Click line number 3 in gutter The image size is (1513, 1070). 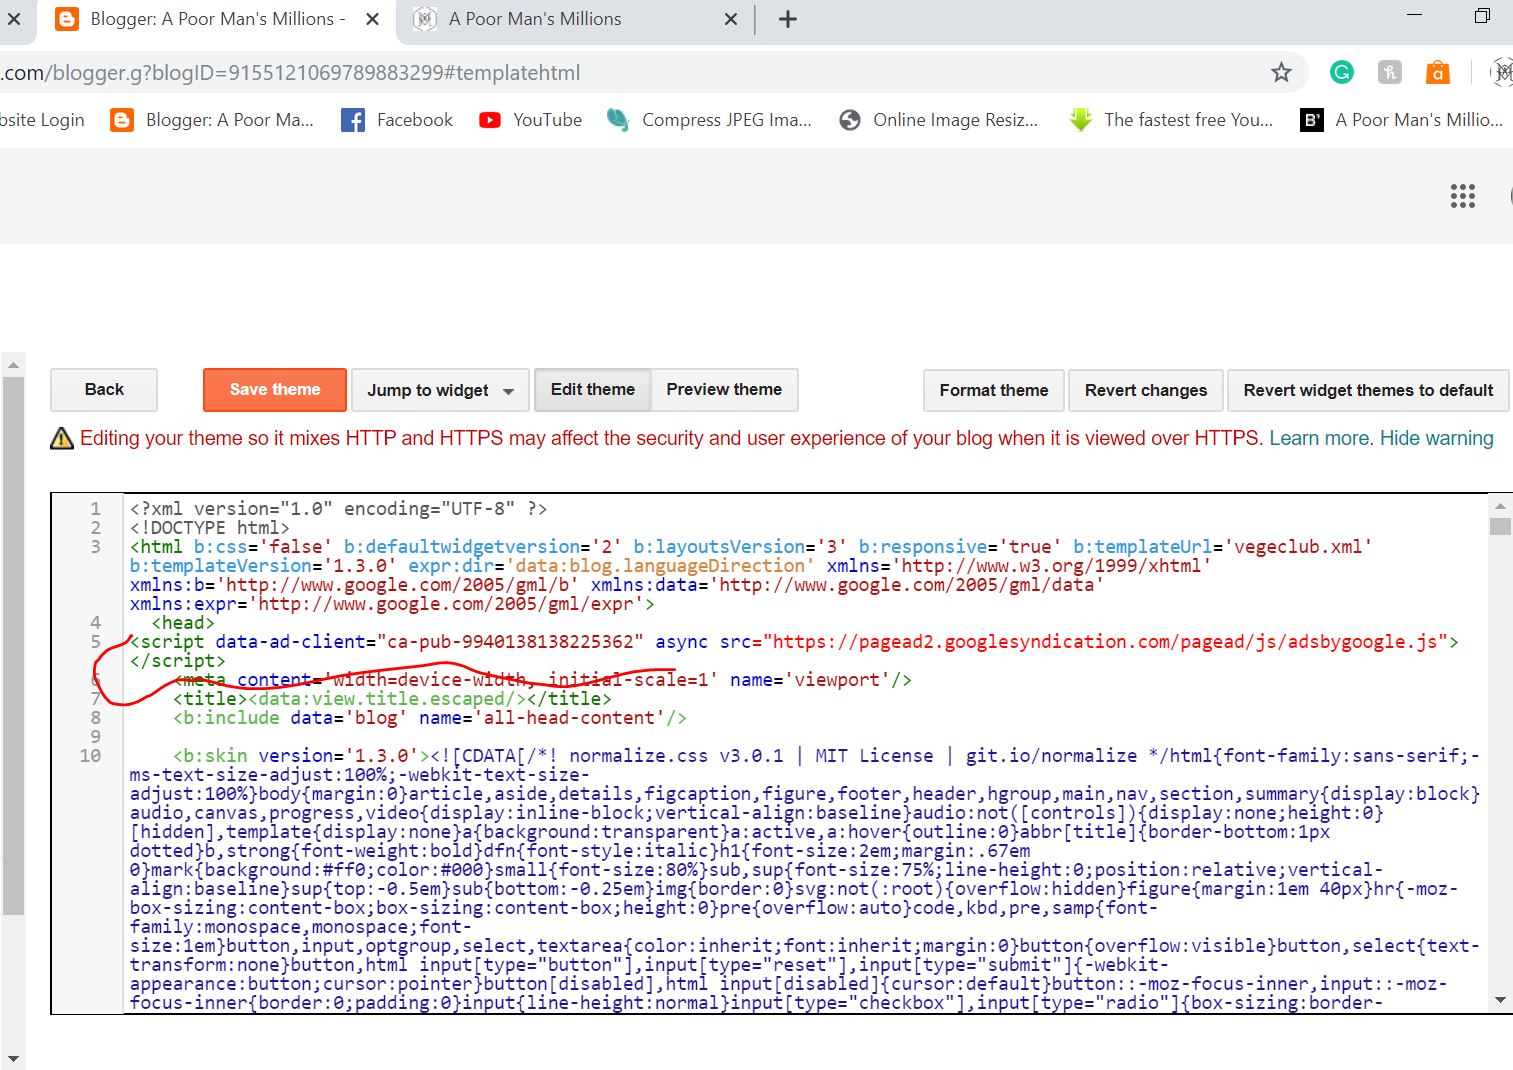point(96,547)
